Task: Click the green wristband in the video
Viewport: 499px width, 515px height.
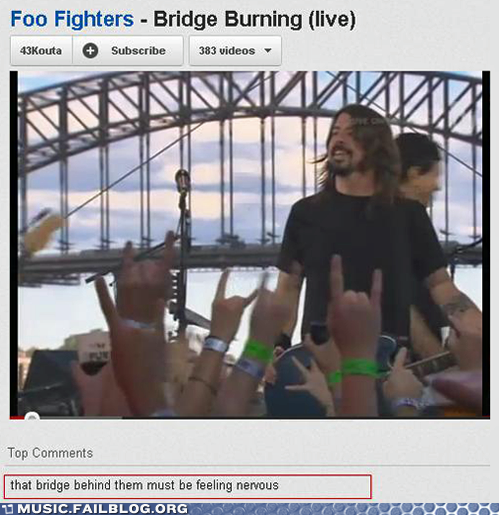Action: [x=258, y=351]
